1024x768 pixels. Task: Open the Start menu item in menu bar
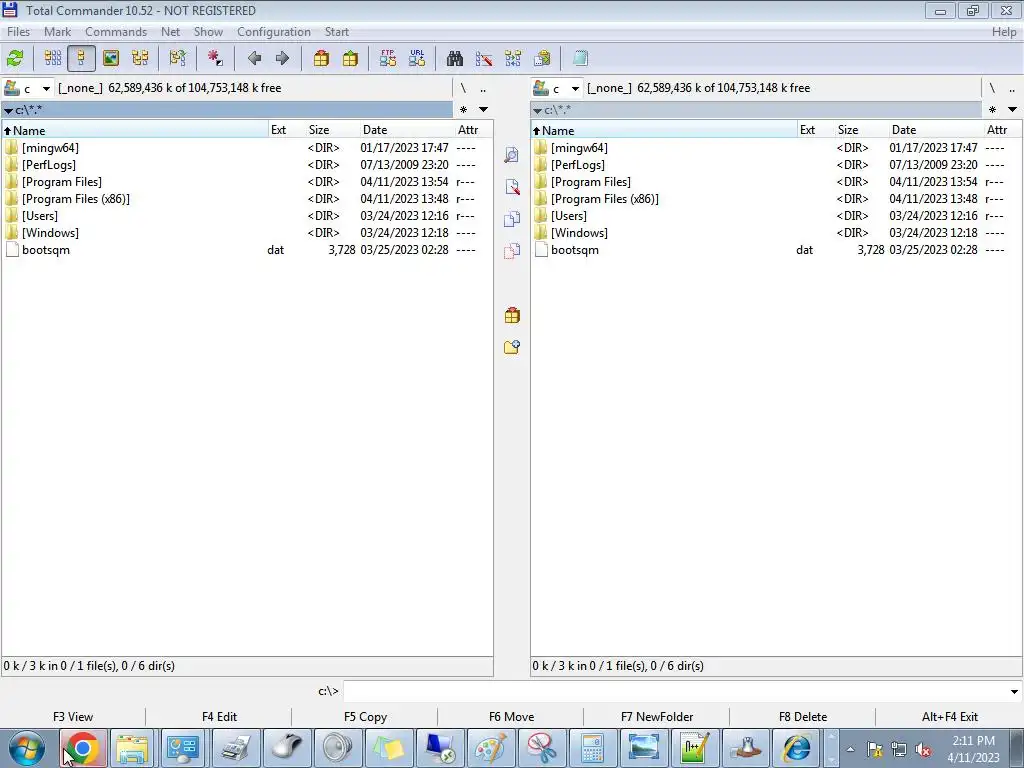click(336, 31)
